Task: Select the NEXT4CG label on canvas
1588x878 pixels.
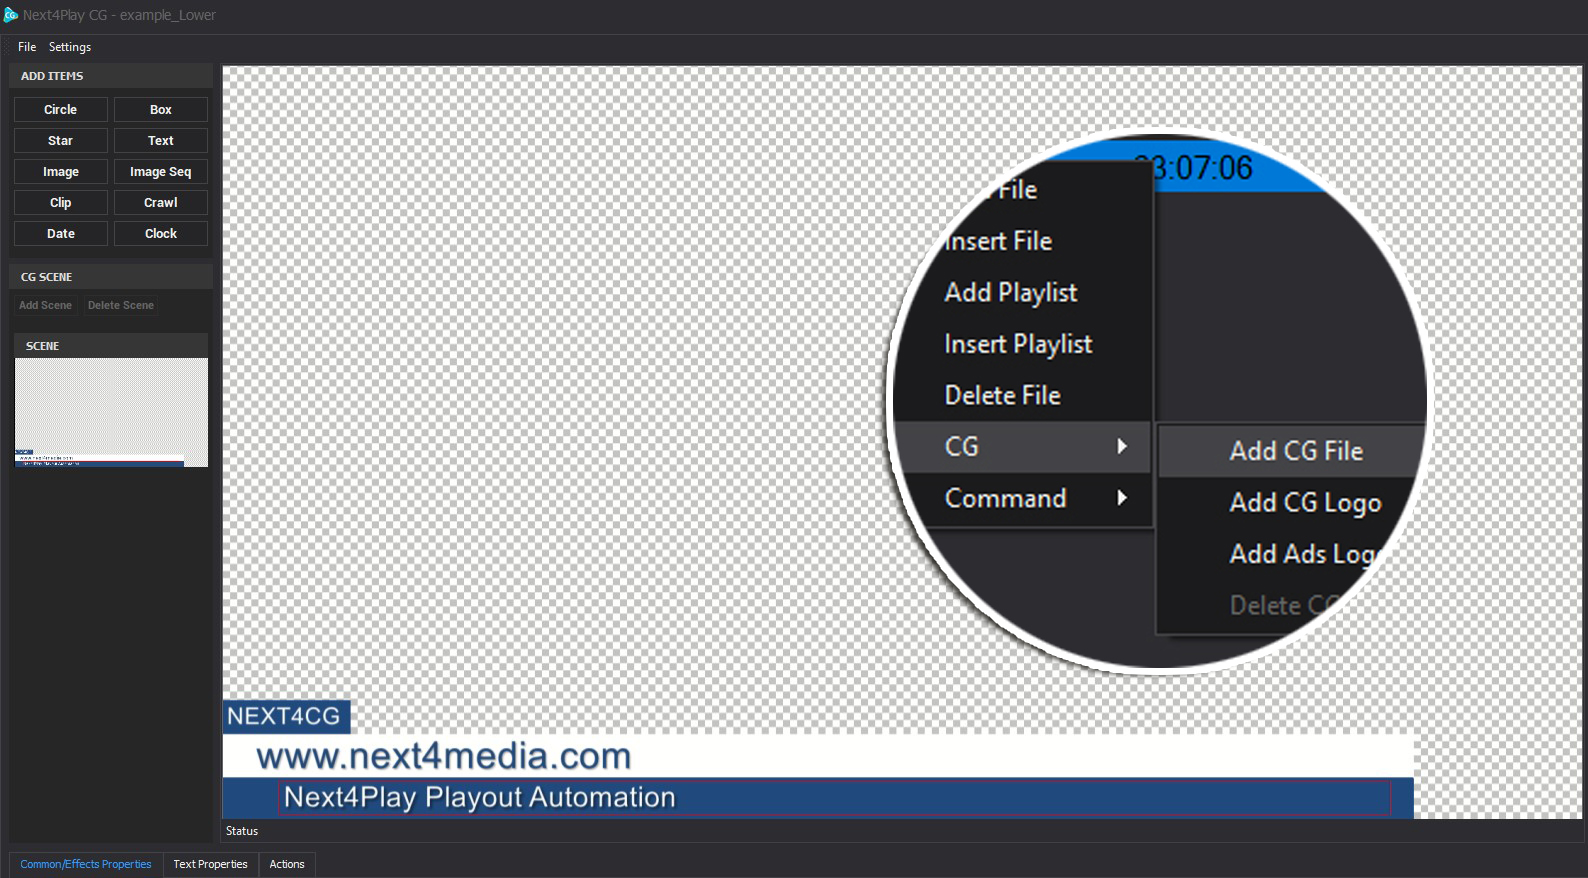Action: tap(285, 716)
